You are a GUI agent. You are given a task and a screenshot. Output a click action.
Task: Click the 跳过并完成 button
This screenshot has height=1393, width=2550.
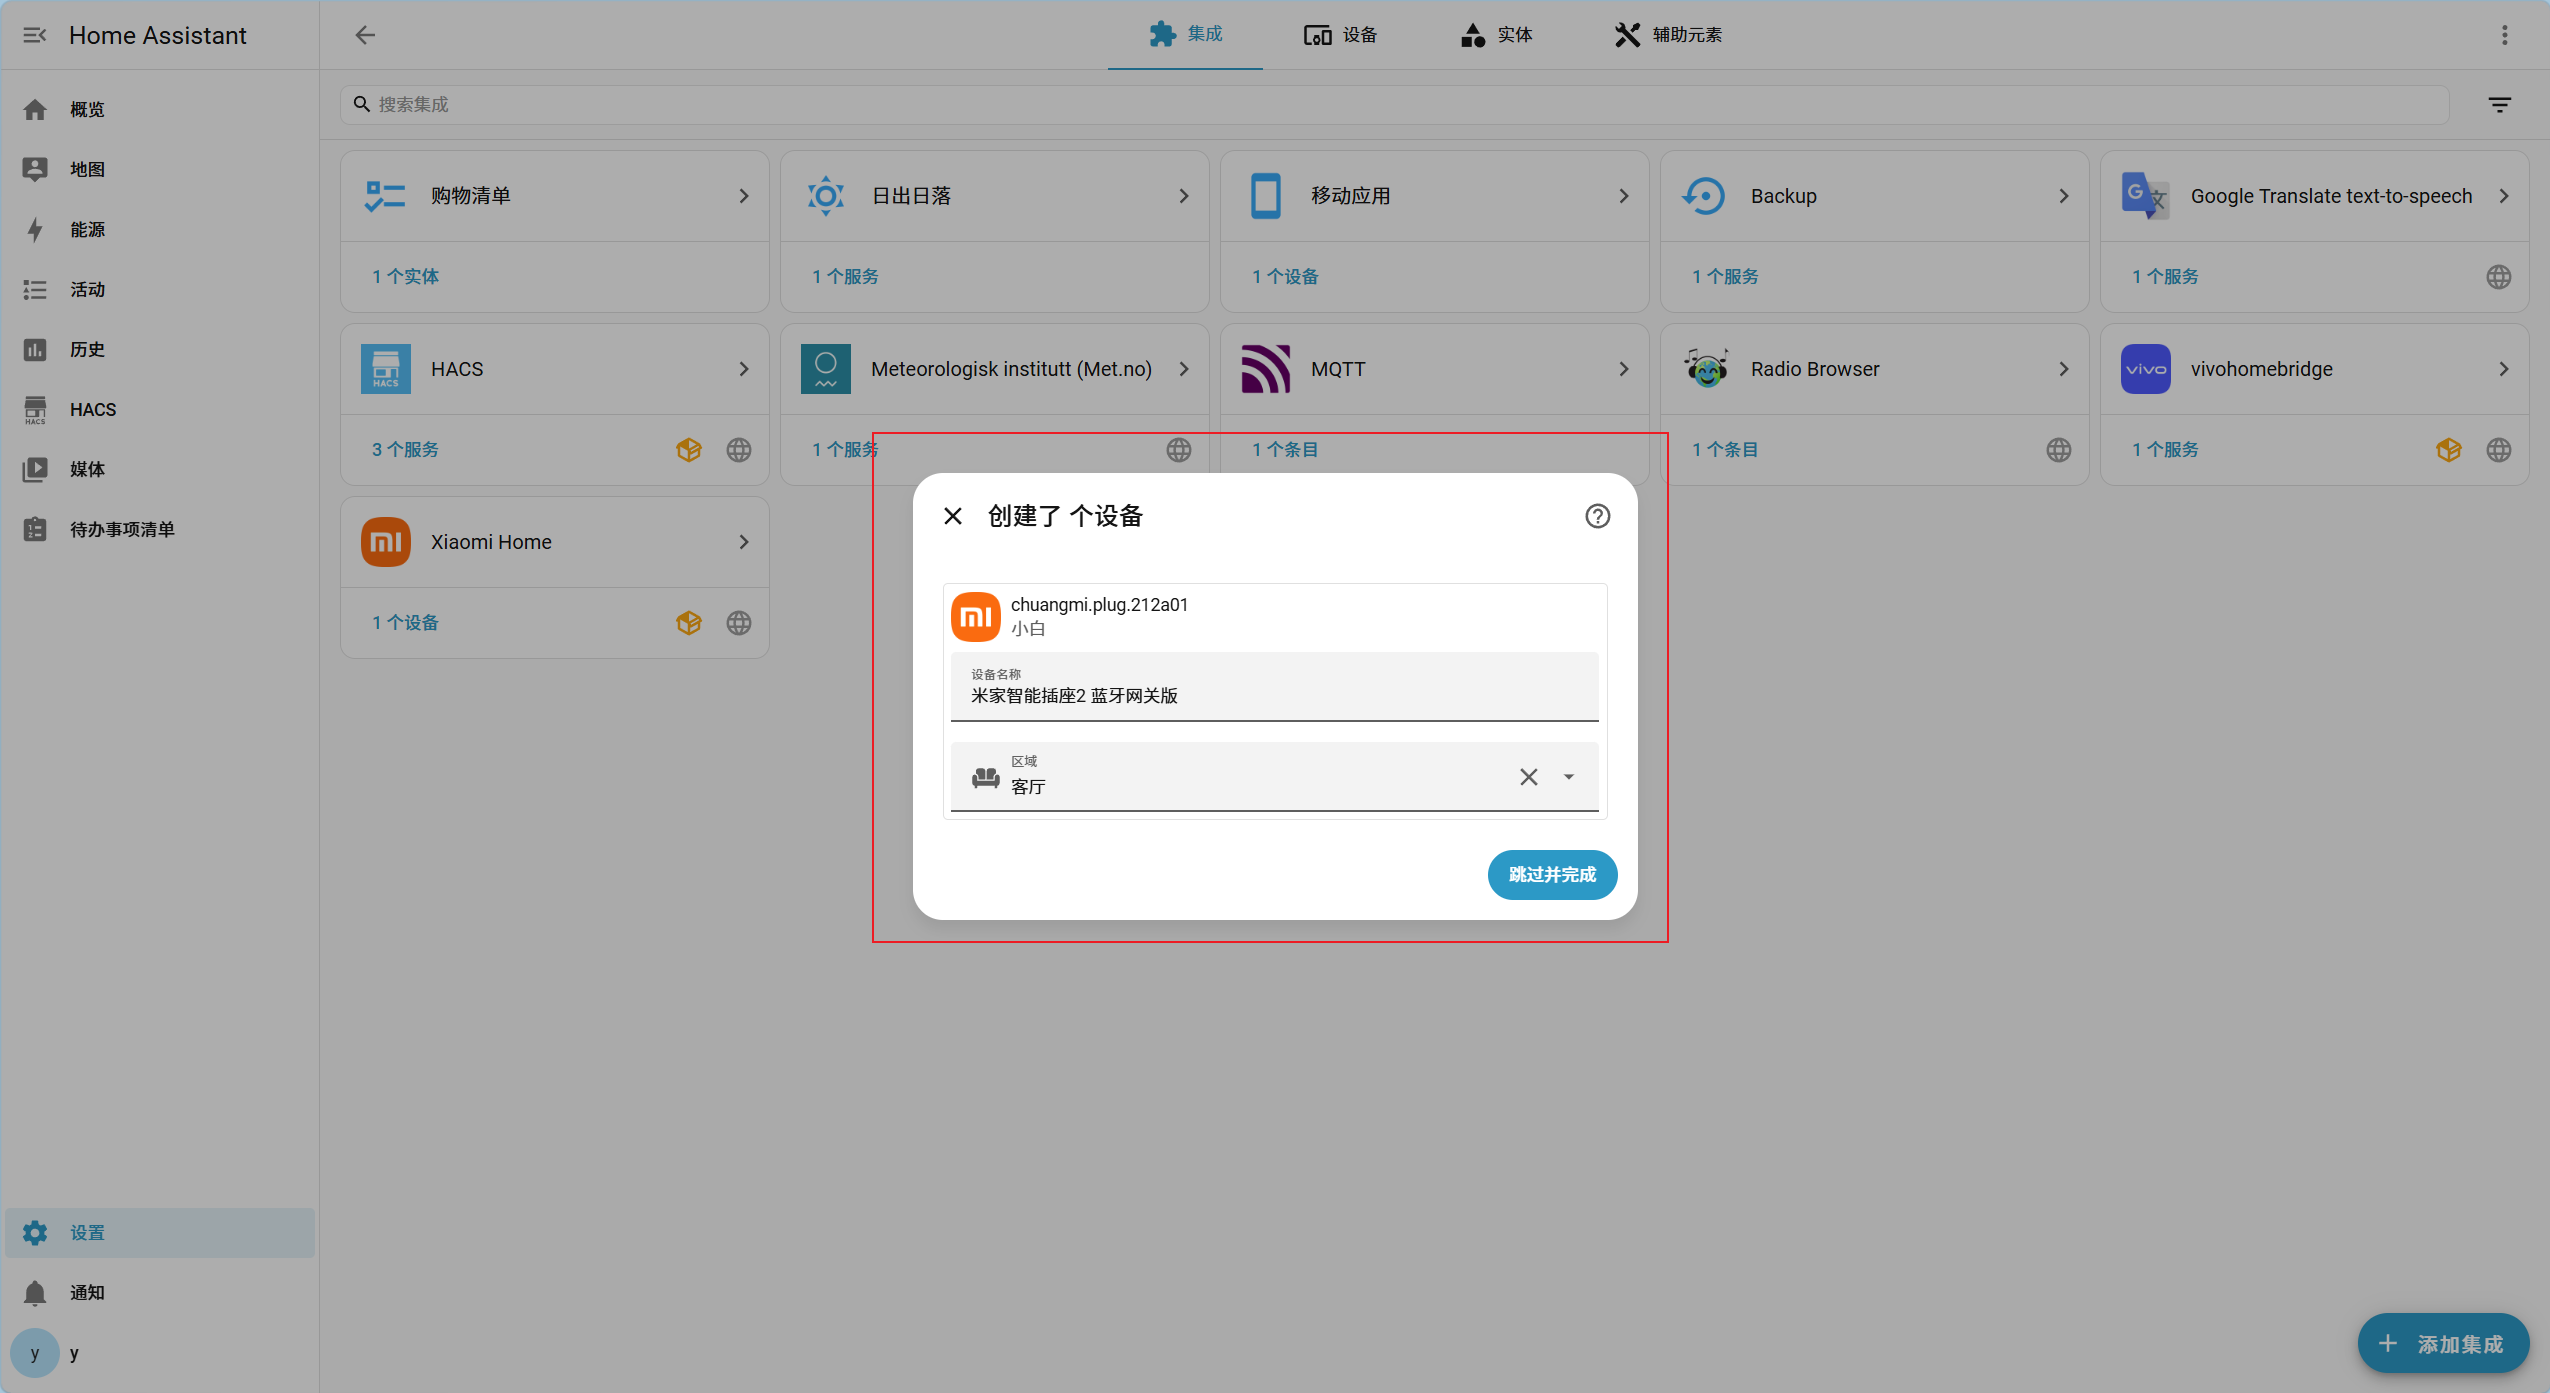tap(1551, 874)
